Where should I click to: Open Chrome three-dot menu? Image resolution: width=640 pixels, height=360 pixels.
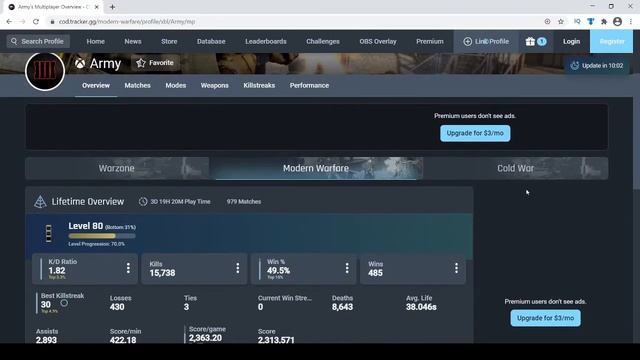[x=631, y=22]
